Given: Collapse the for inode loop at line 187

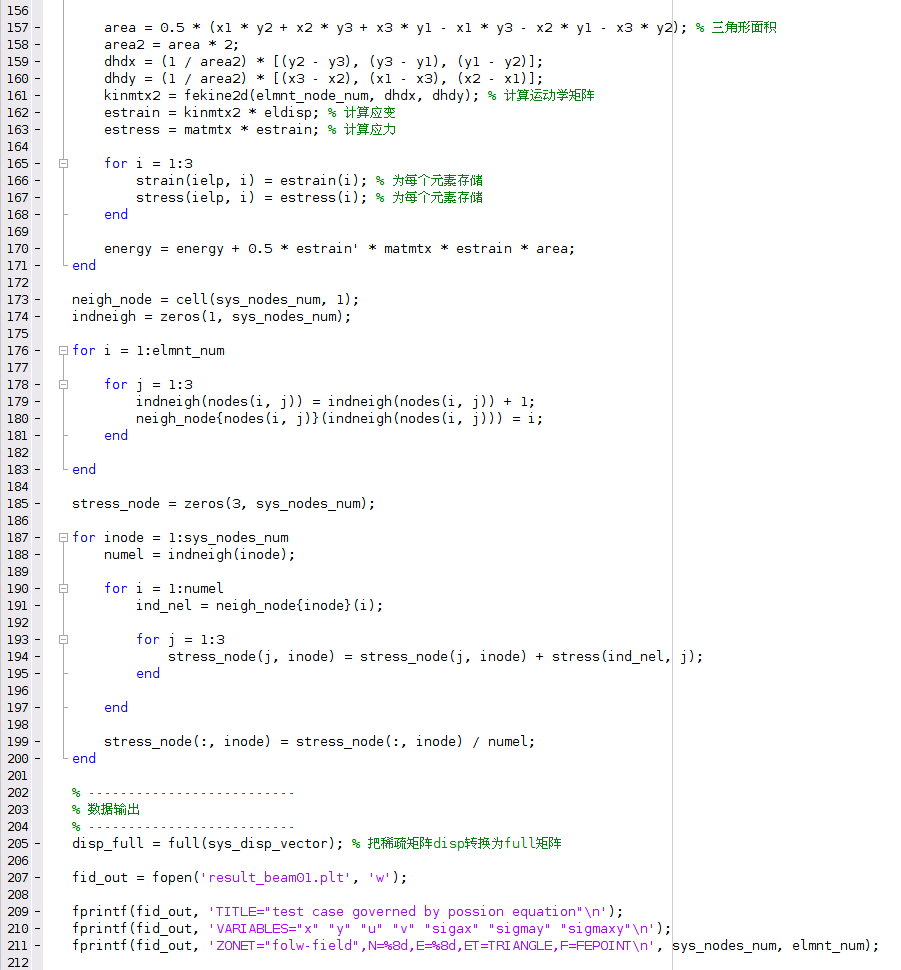Looking at the screenshot, I should coord(63,537).
